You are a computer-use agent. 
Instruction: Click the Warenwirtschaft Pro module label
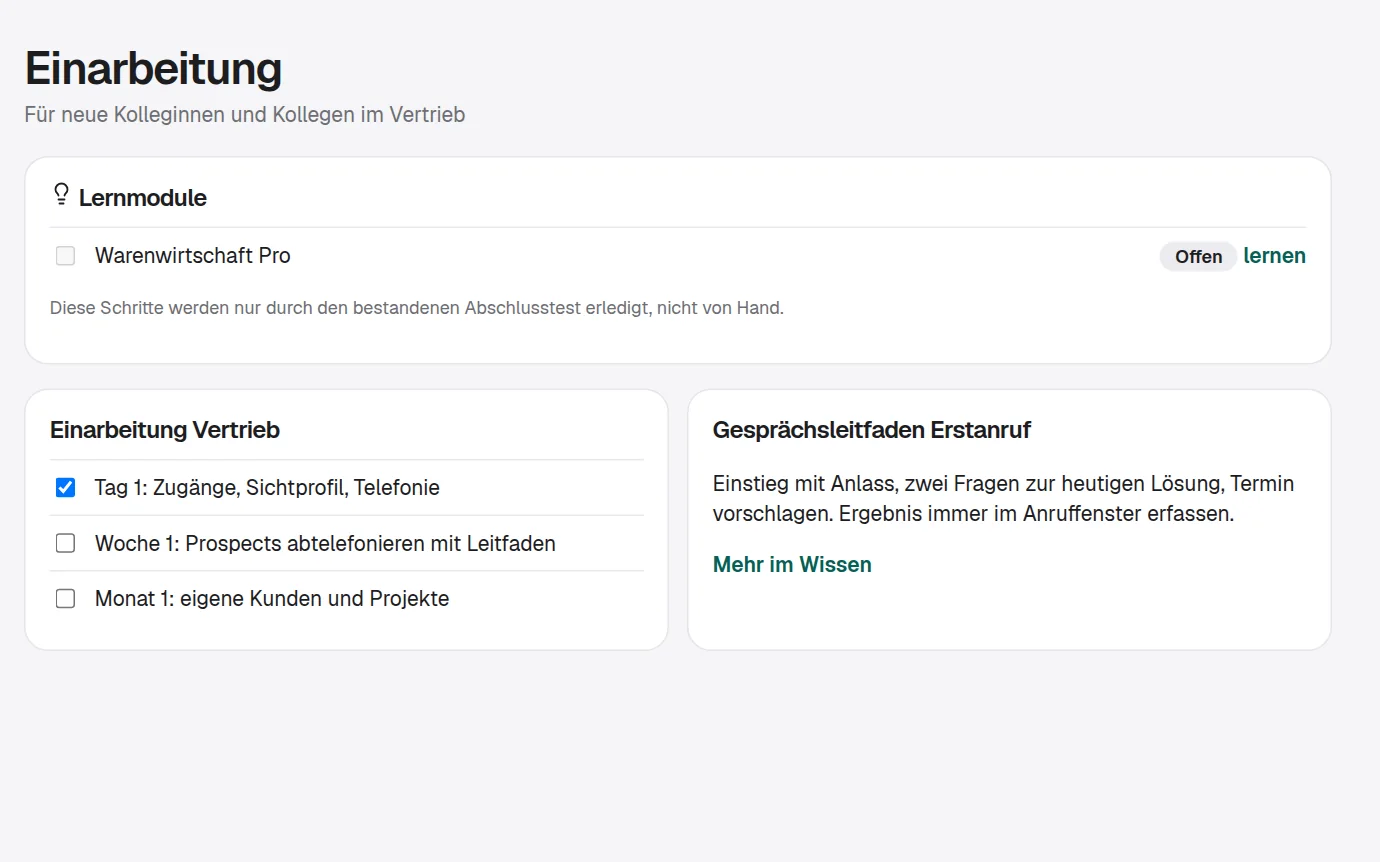pos(193,256)
